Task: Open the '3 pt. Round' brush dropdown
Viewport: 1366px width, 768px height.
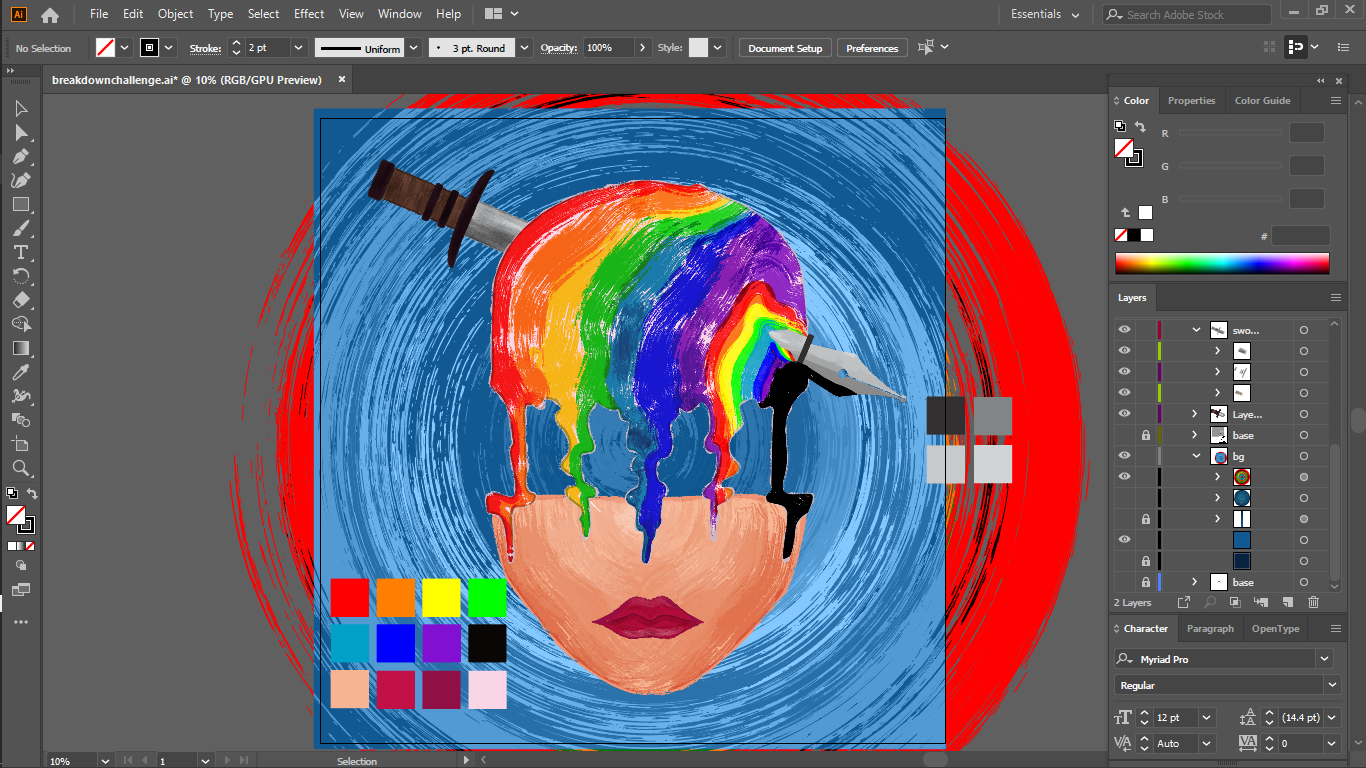Action: (x=525, y=48)
